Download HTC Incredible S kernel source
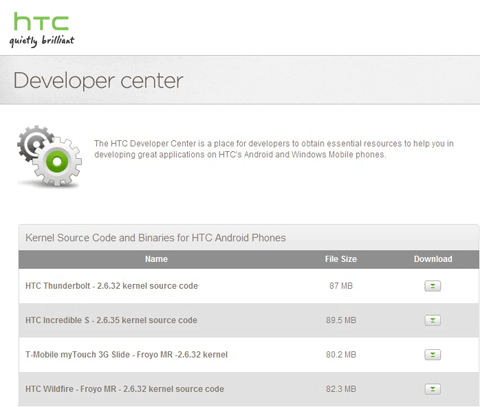This screenshot has width=480, height=407. 432,320
